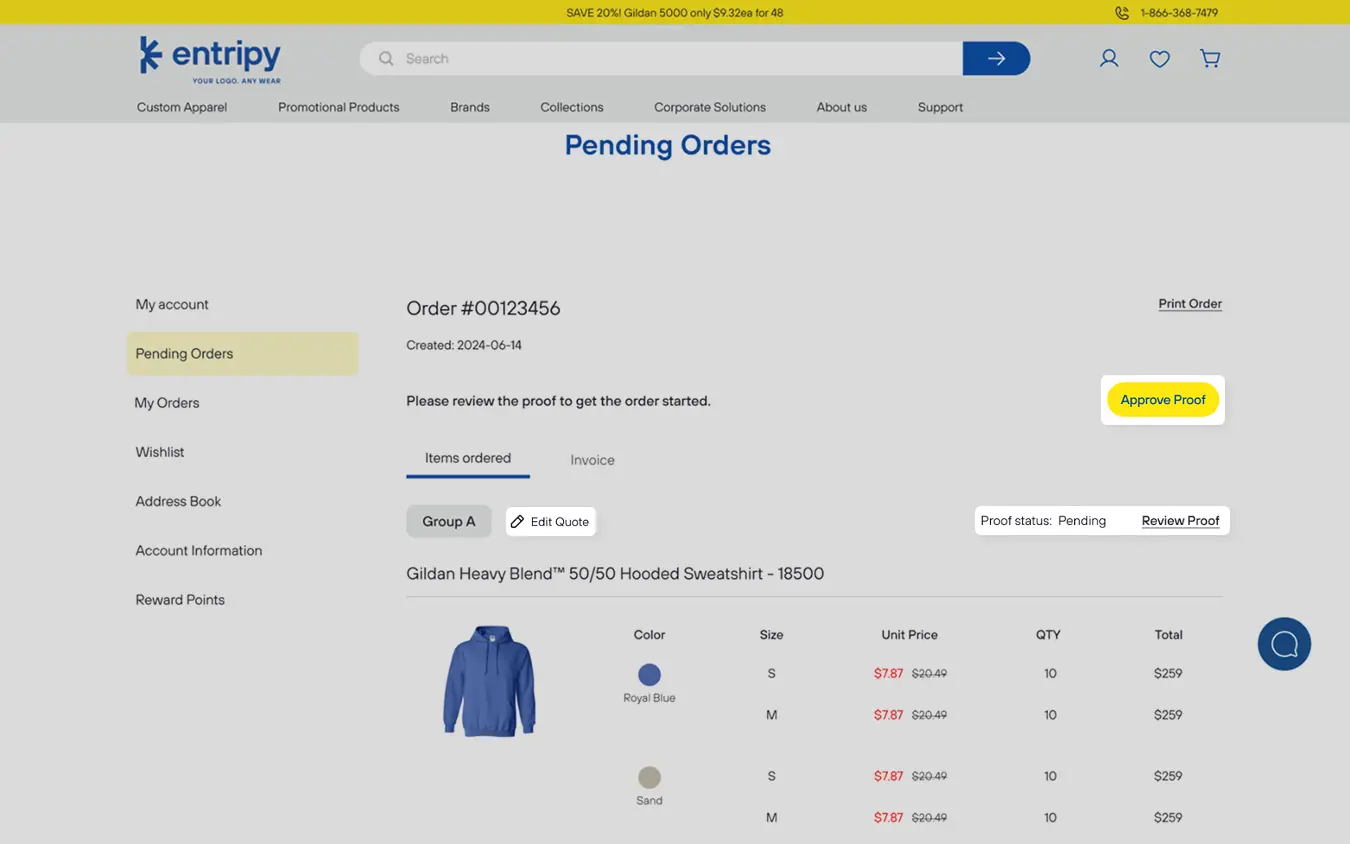Click the product title Gildan Heavy Blend Hooded Sweatshirt
Viewport: 1350px width, 844px height.
(615, 574)
